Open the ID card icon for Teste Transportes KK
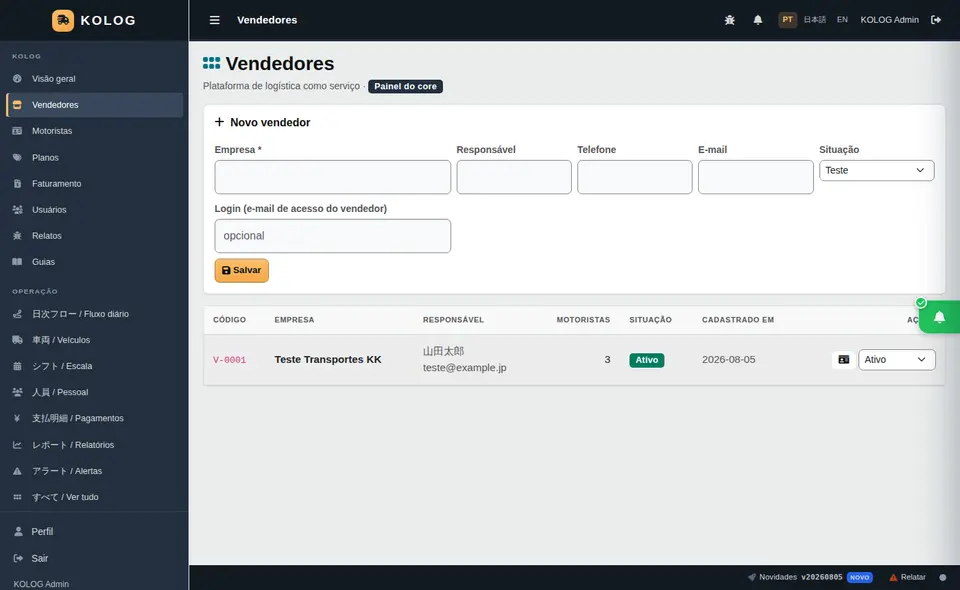 coord(843,360)
